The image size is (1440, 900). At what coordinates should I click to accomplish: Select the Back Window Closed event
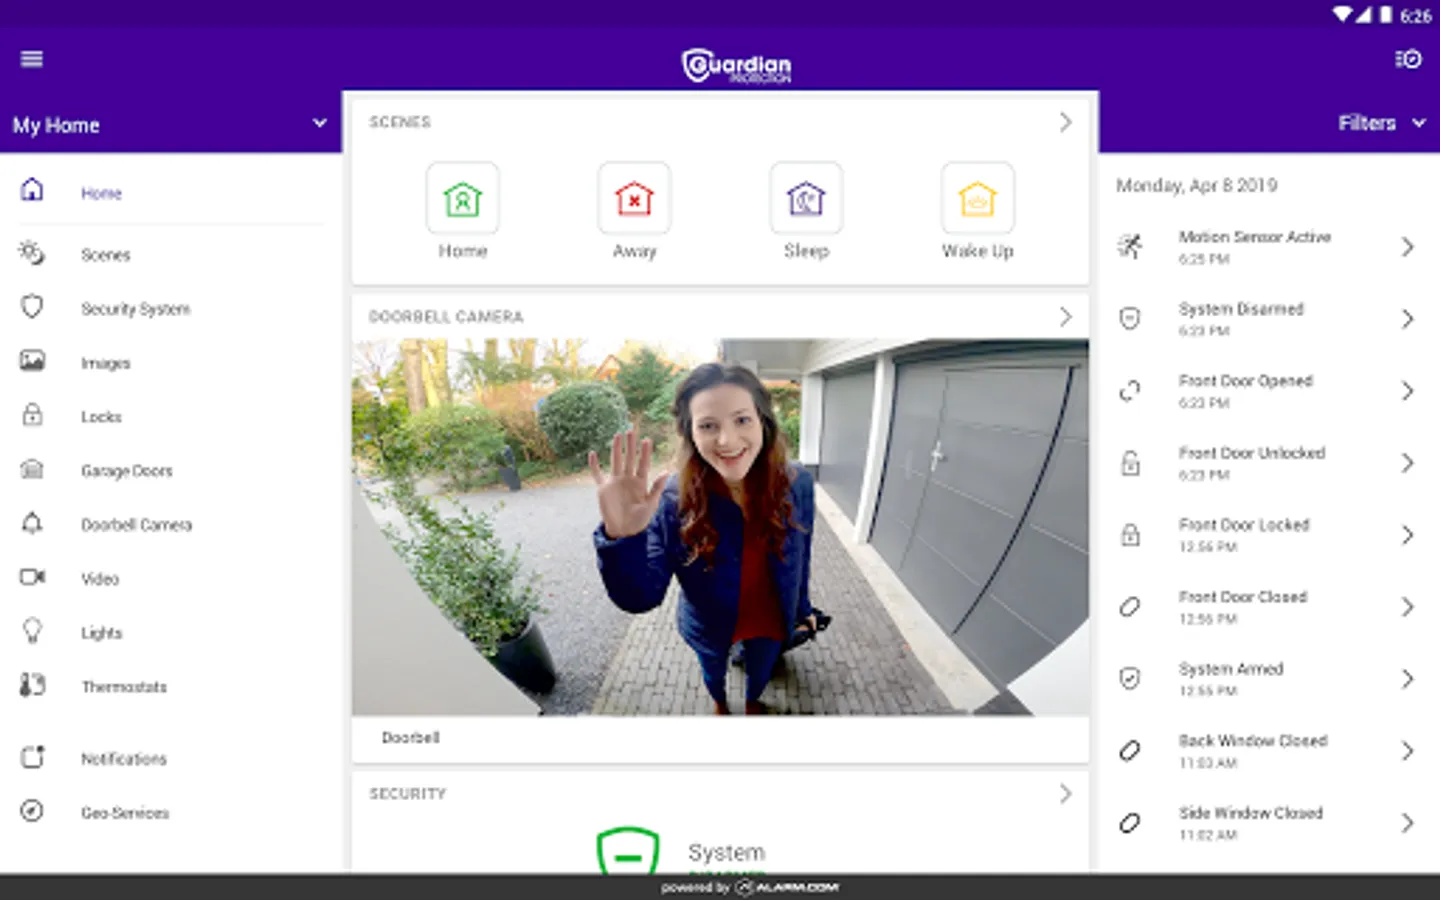pos(1268,751)
